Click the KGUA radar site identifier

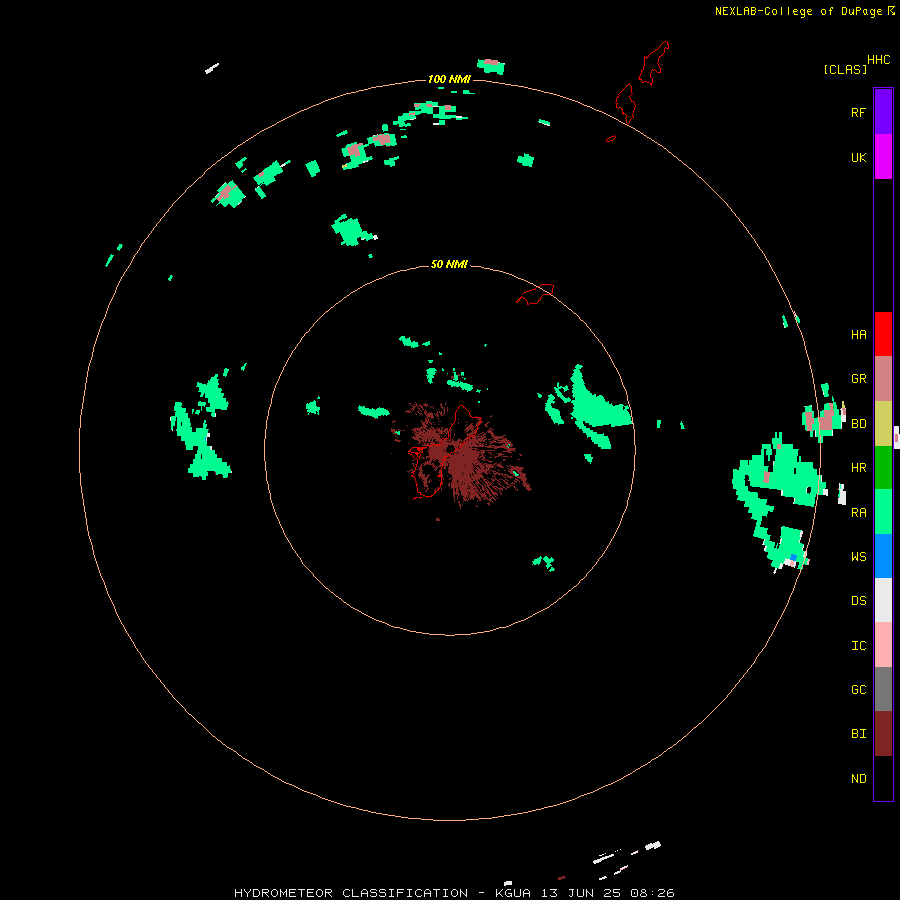pos(513,893)
